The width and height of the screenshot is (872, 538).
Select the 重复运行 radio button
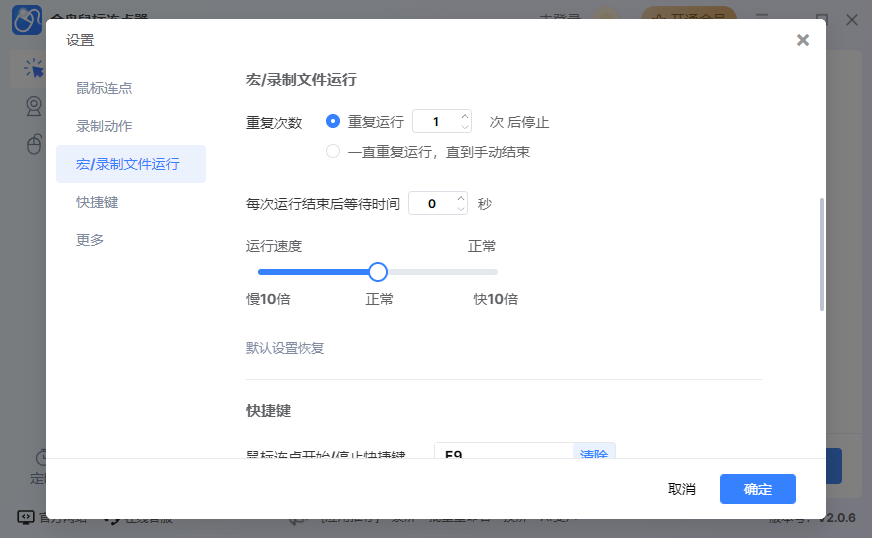[x=333, y=121]
